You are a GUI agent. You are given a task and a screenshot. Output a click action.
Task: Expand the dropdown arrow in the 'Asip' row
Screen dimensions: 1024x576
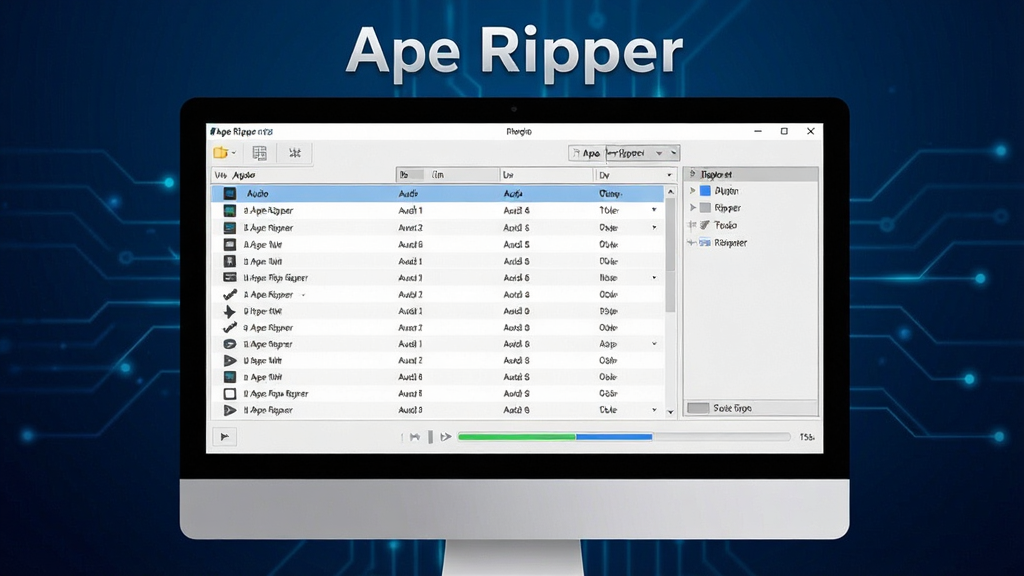pyautogui.click(x=654, y=344)
